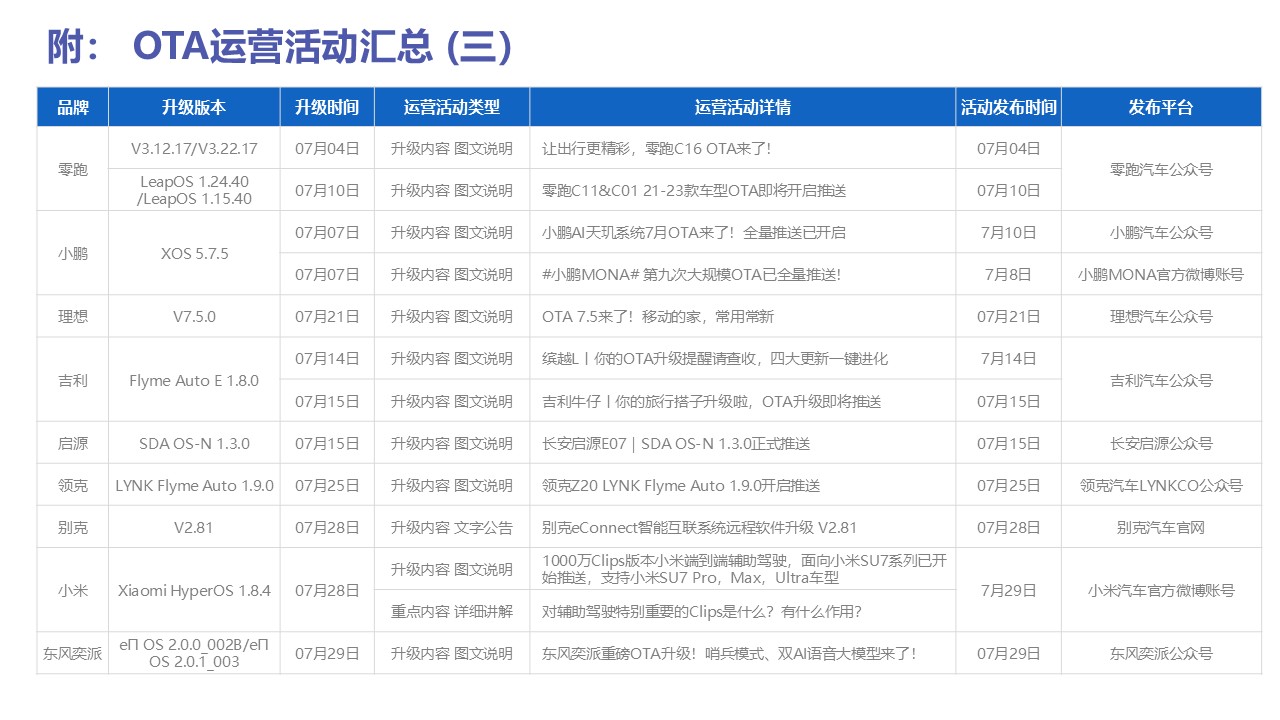The height and width of the screenshot is (720, 1280).
Task: Click the 小鹏MONA官方微博账号 platform cell
Action: point(1161,274)
